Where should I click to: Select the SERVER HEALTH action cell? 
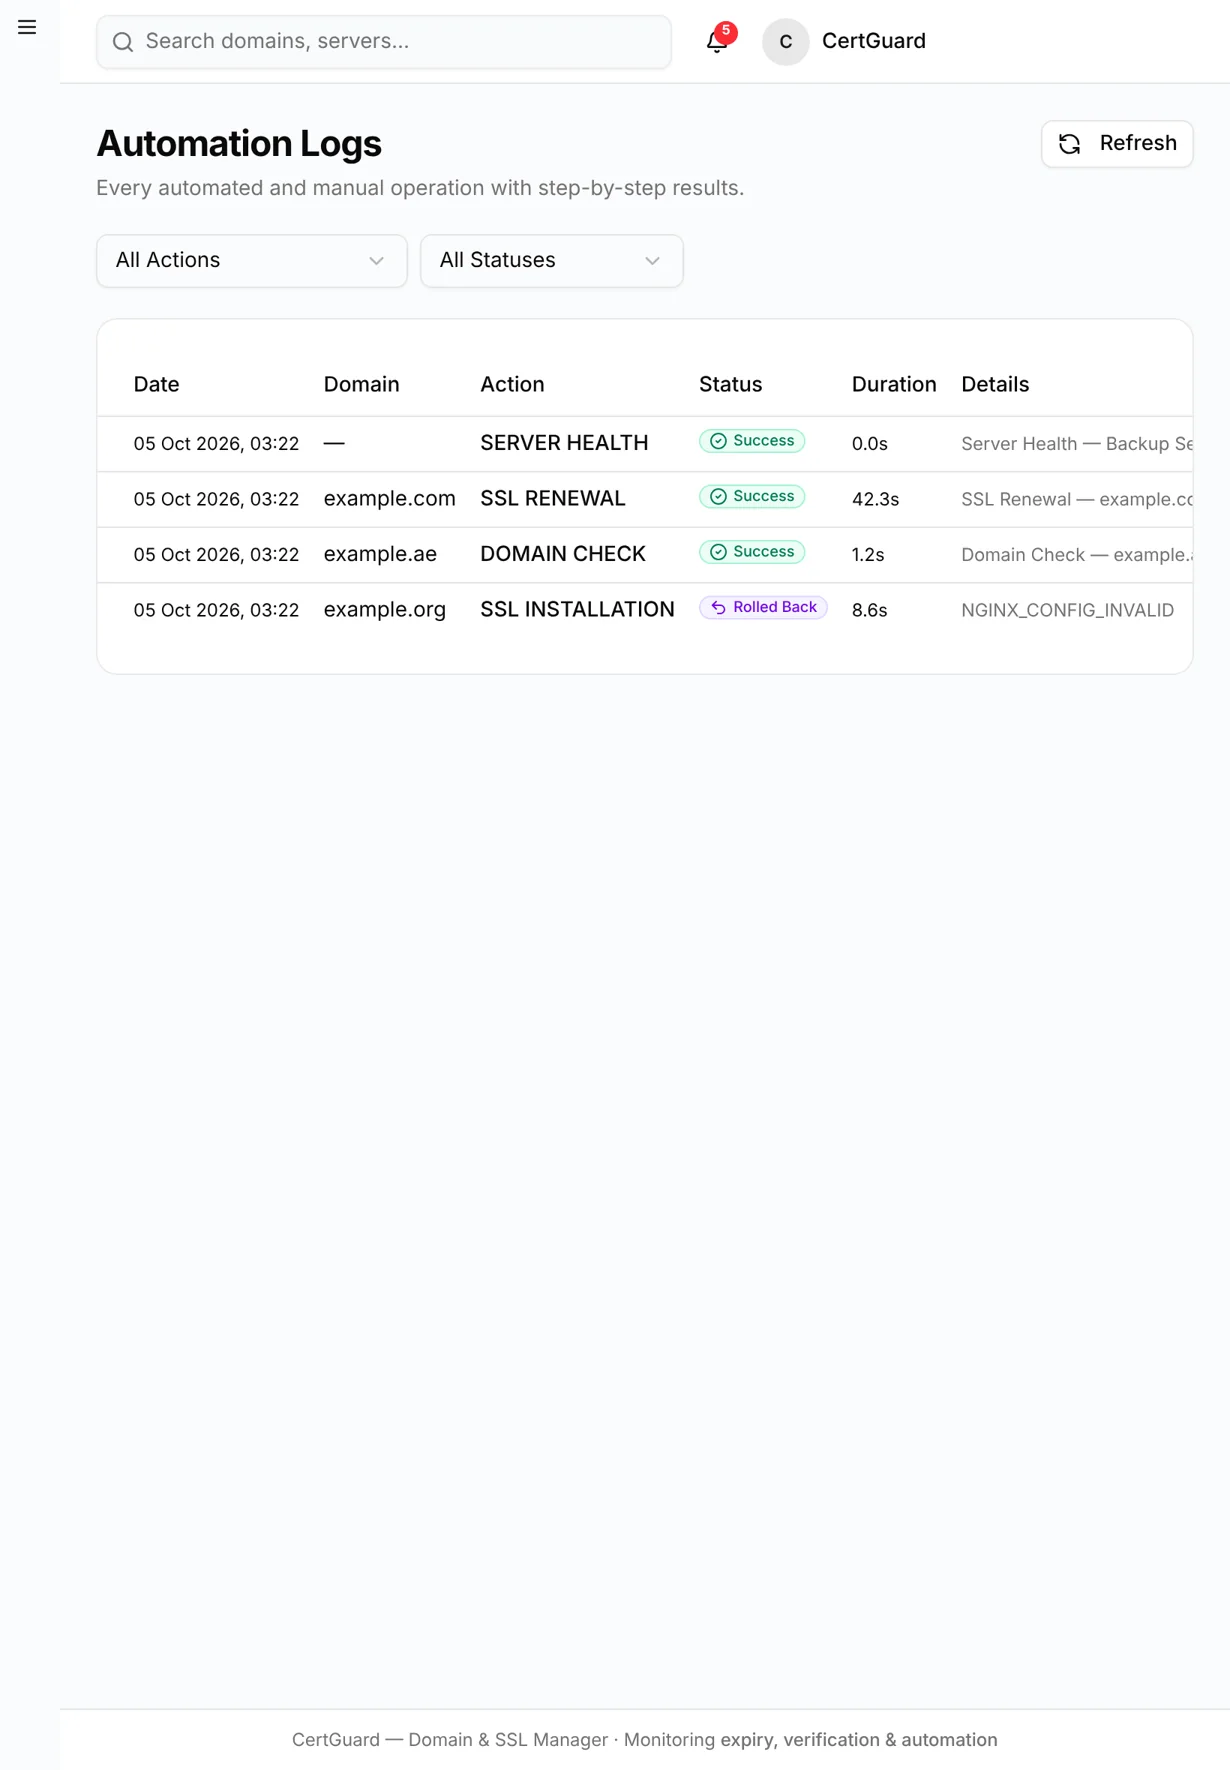pyautogui.click(x=564, y=443)
